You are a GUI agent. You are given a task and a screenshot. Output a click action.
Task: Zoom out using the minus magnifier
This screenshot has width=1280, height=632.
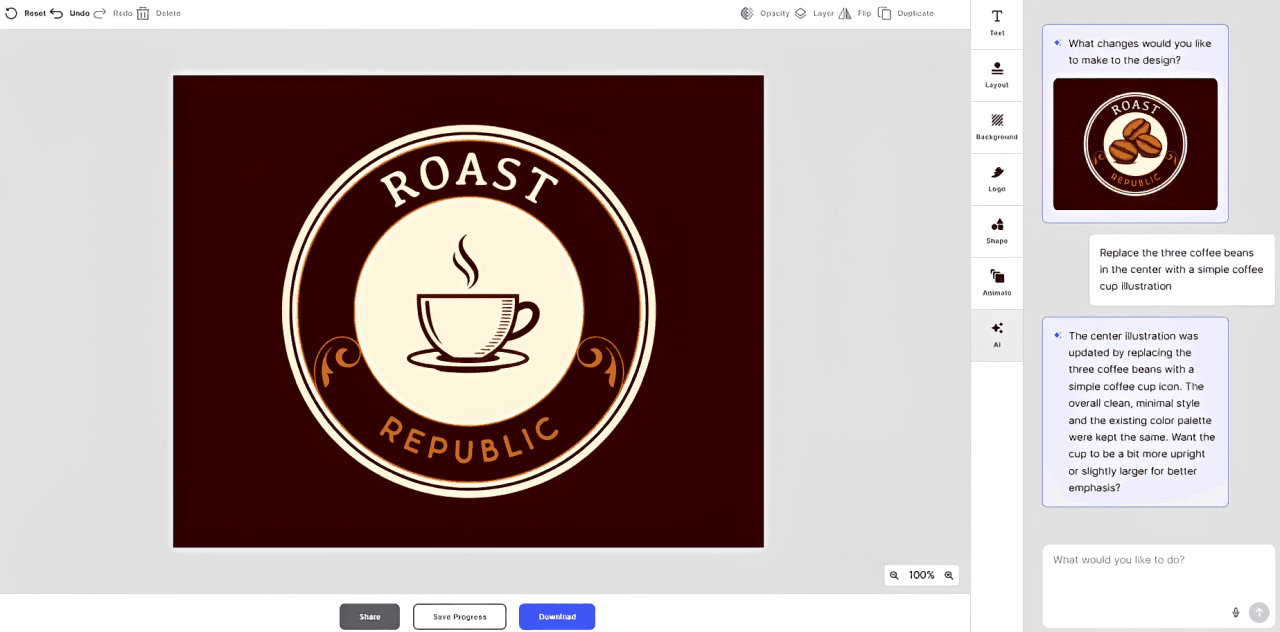coord(895,575)
